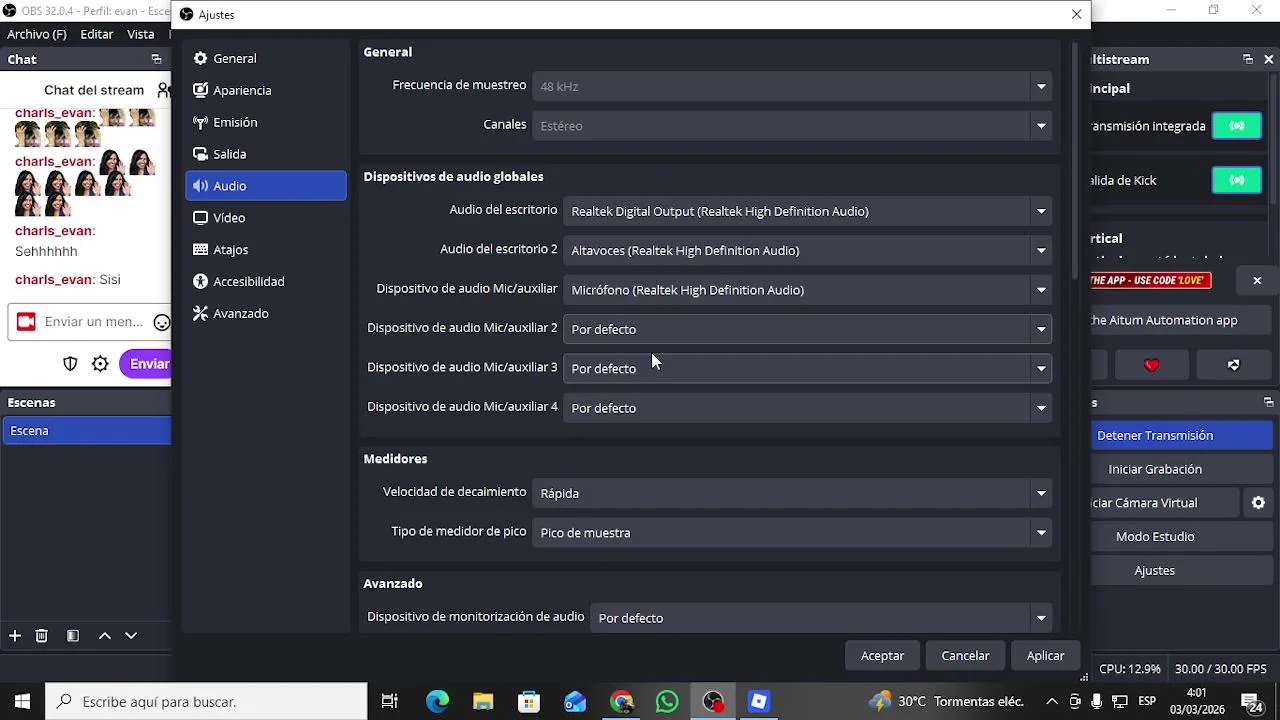The image size is (1280, 720).
Task: Select the Audio settings section
Action: tap(265, 186)
